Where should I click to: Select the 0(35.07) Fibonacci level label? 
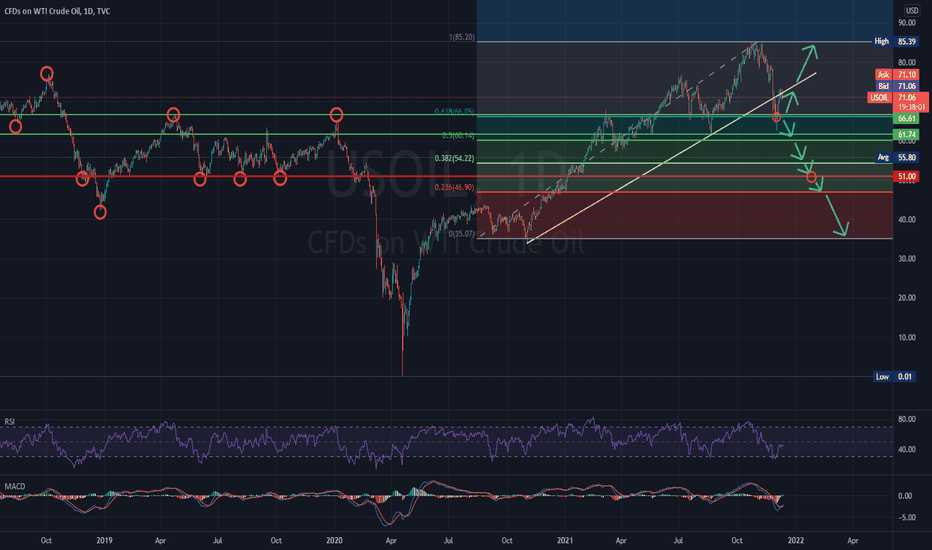462,234
